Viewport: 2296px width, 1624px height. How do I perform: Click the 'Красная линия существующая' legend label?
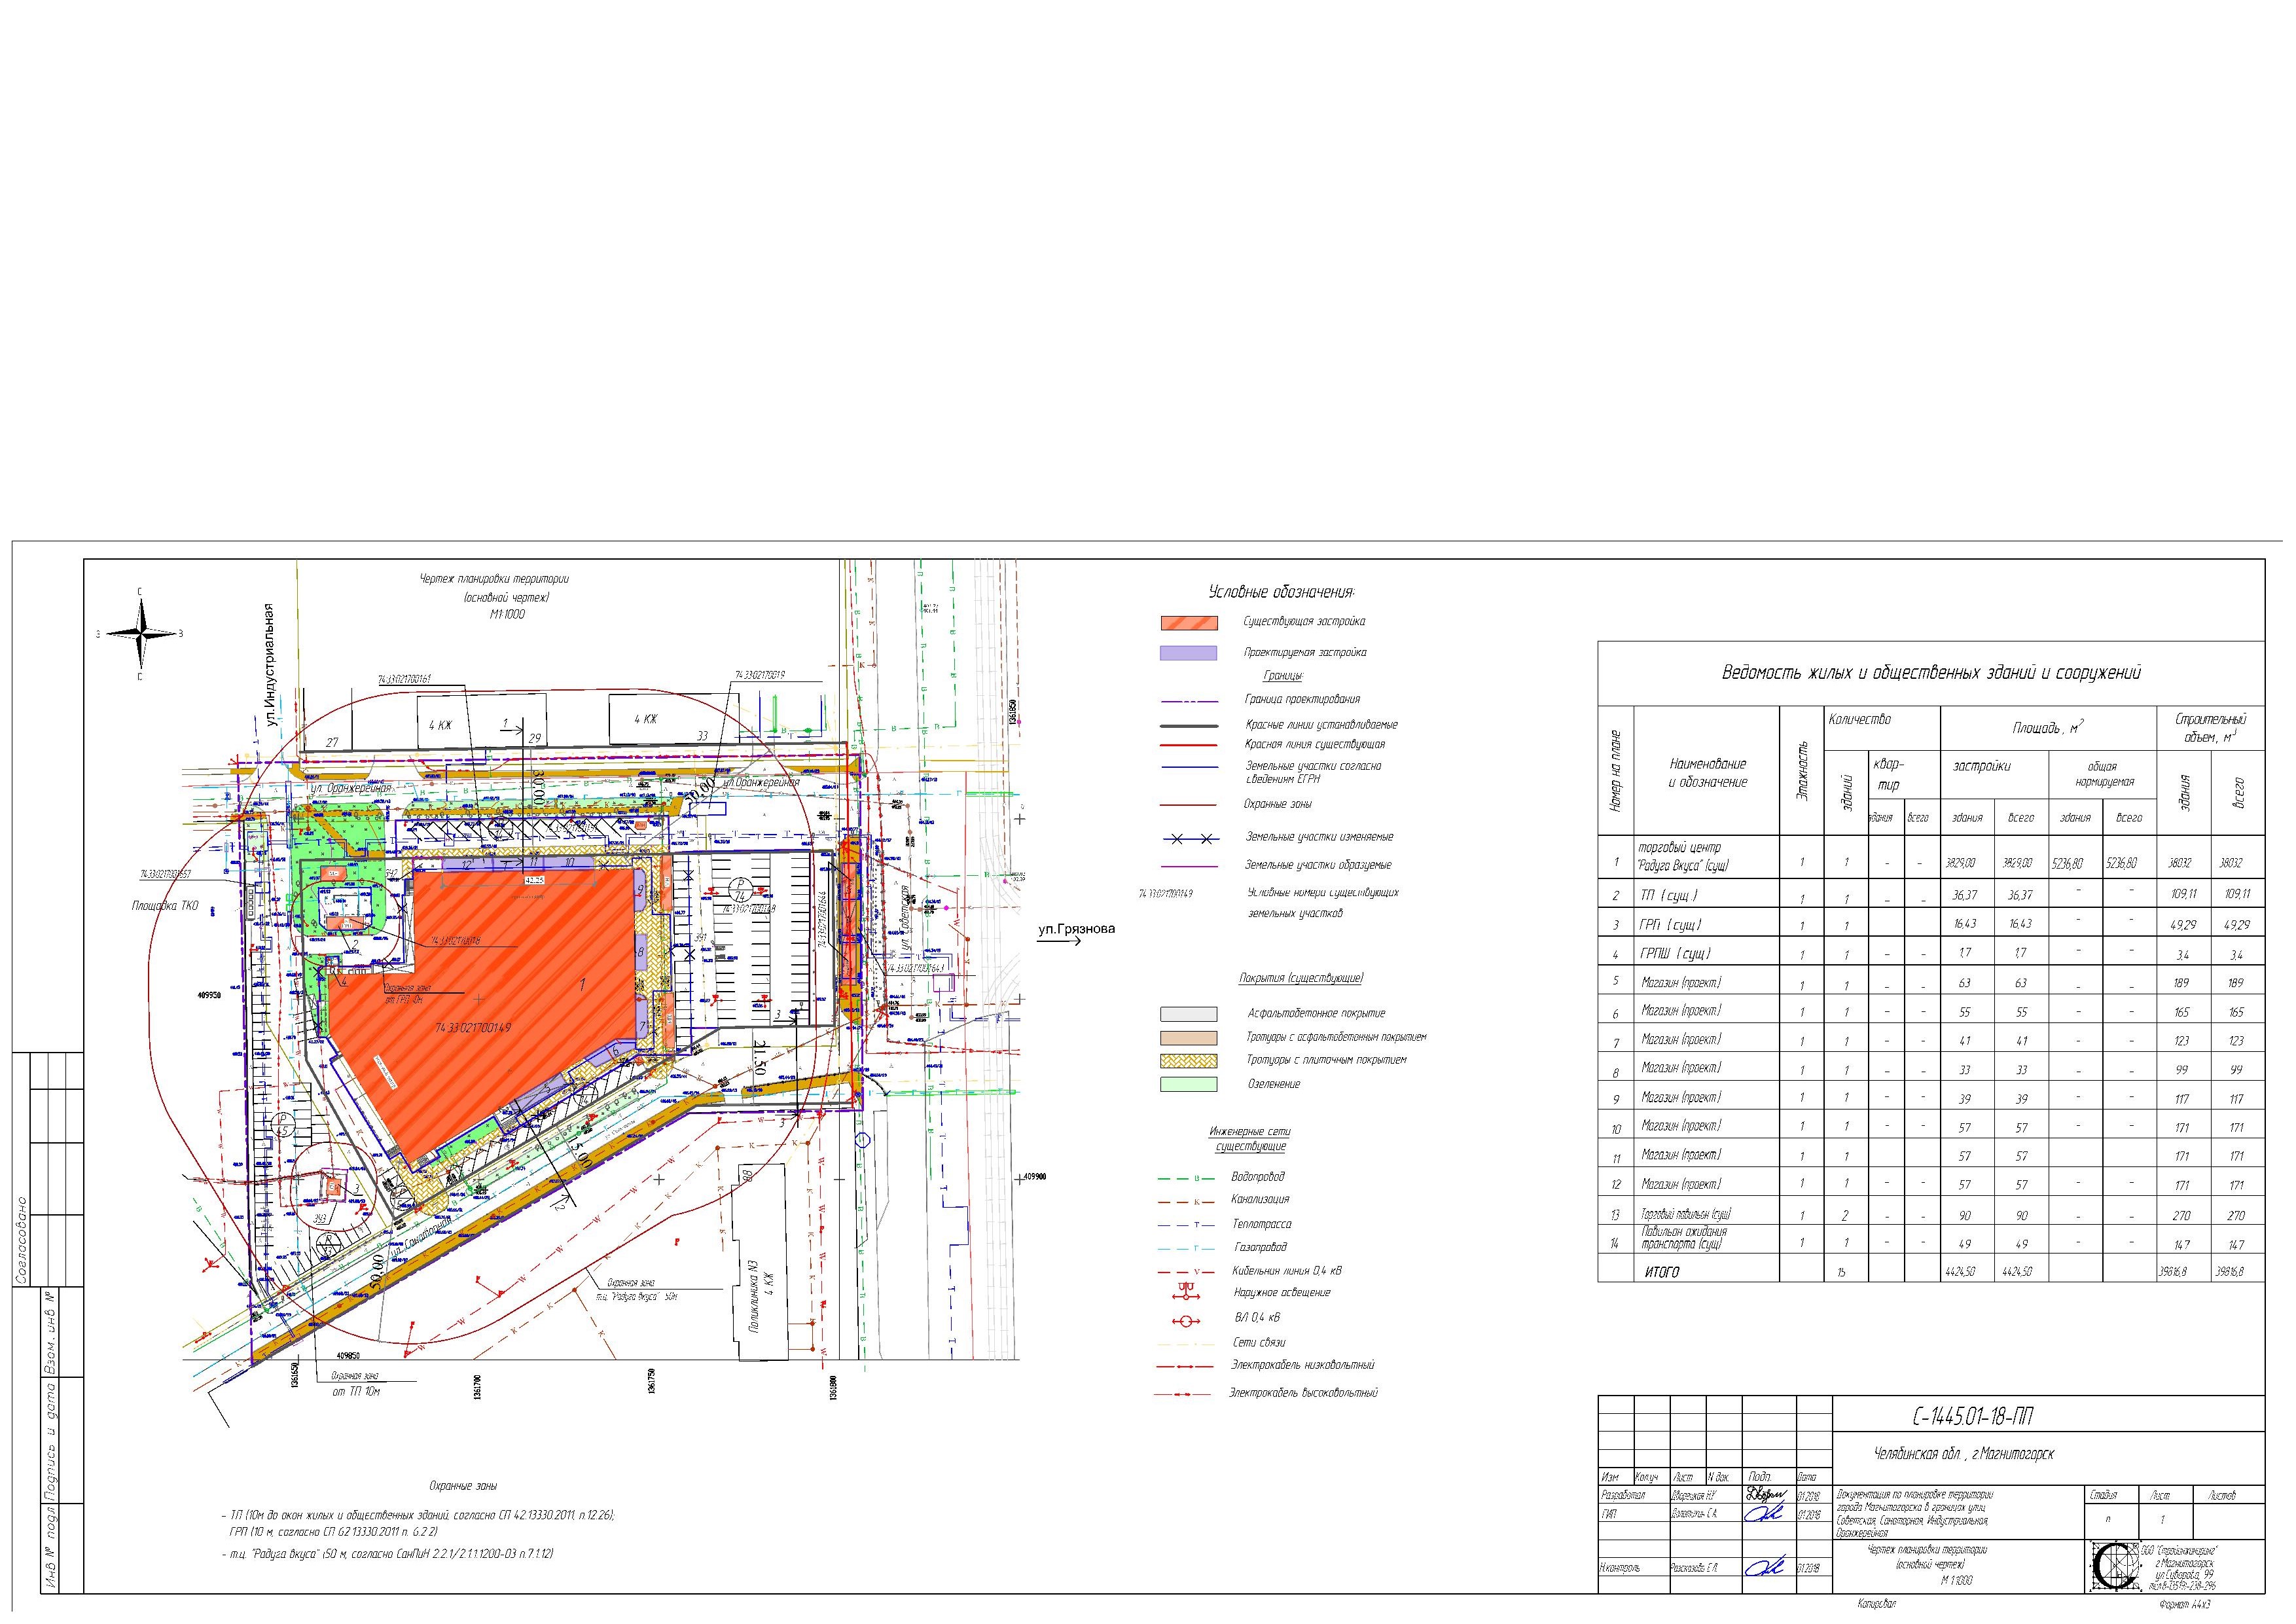1315,745
